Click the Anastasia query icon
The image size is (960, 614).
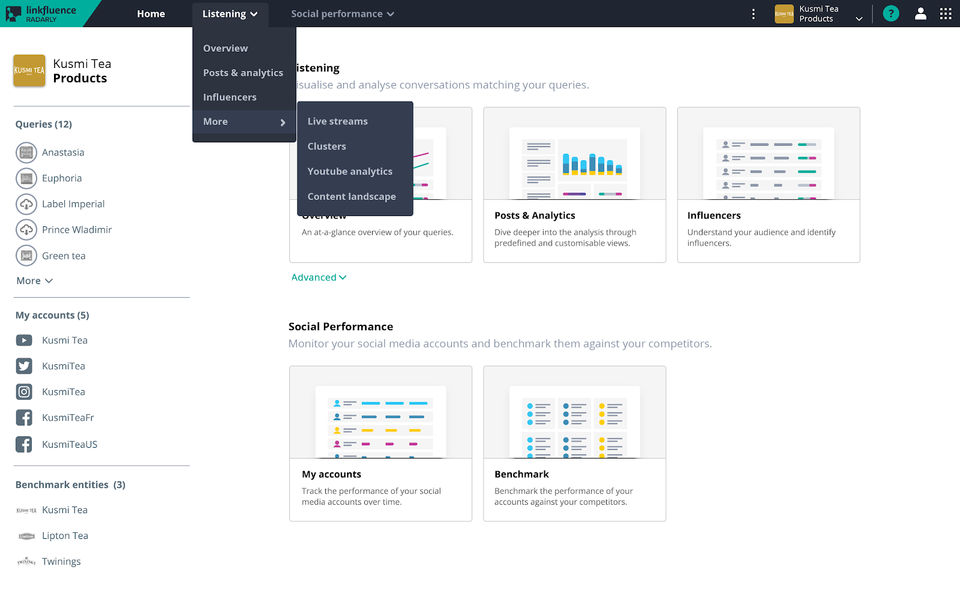pos(26,152)
